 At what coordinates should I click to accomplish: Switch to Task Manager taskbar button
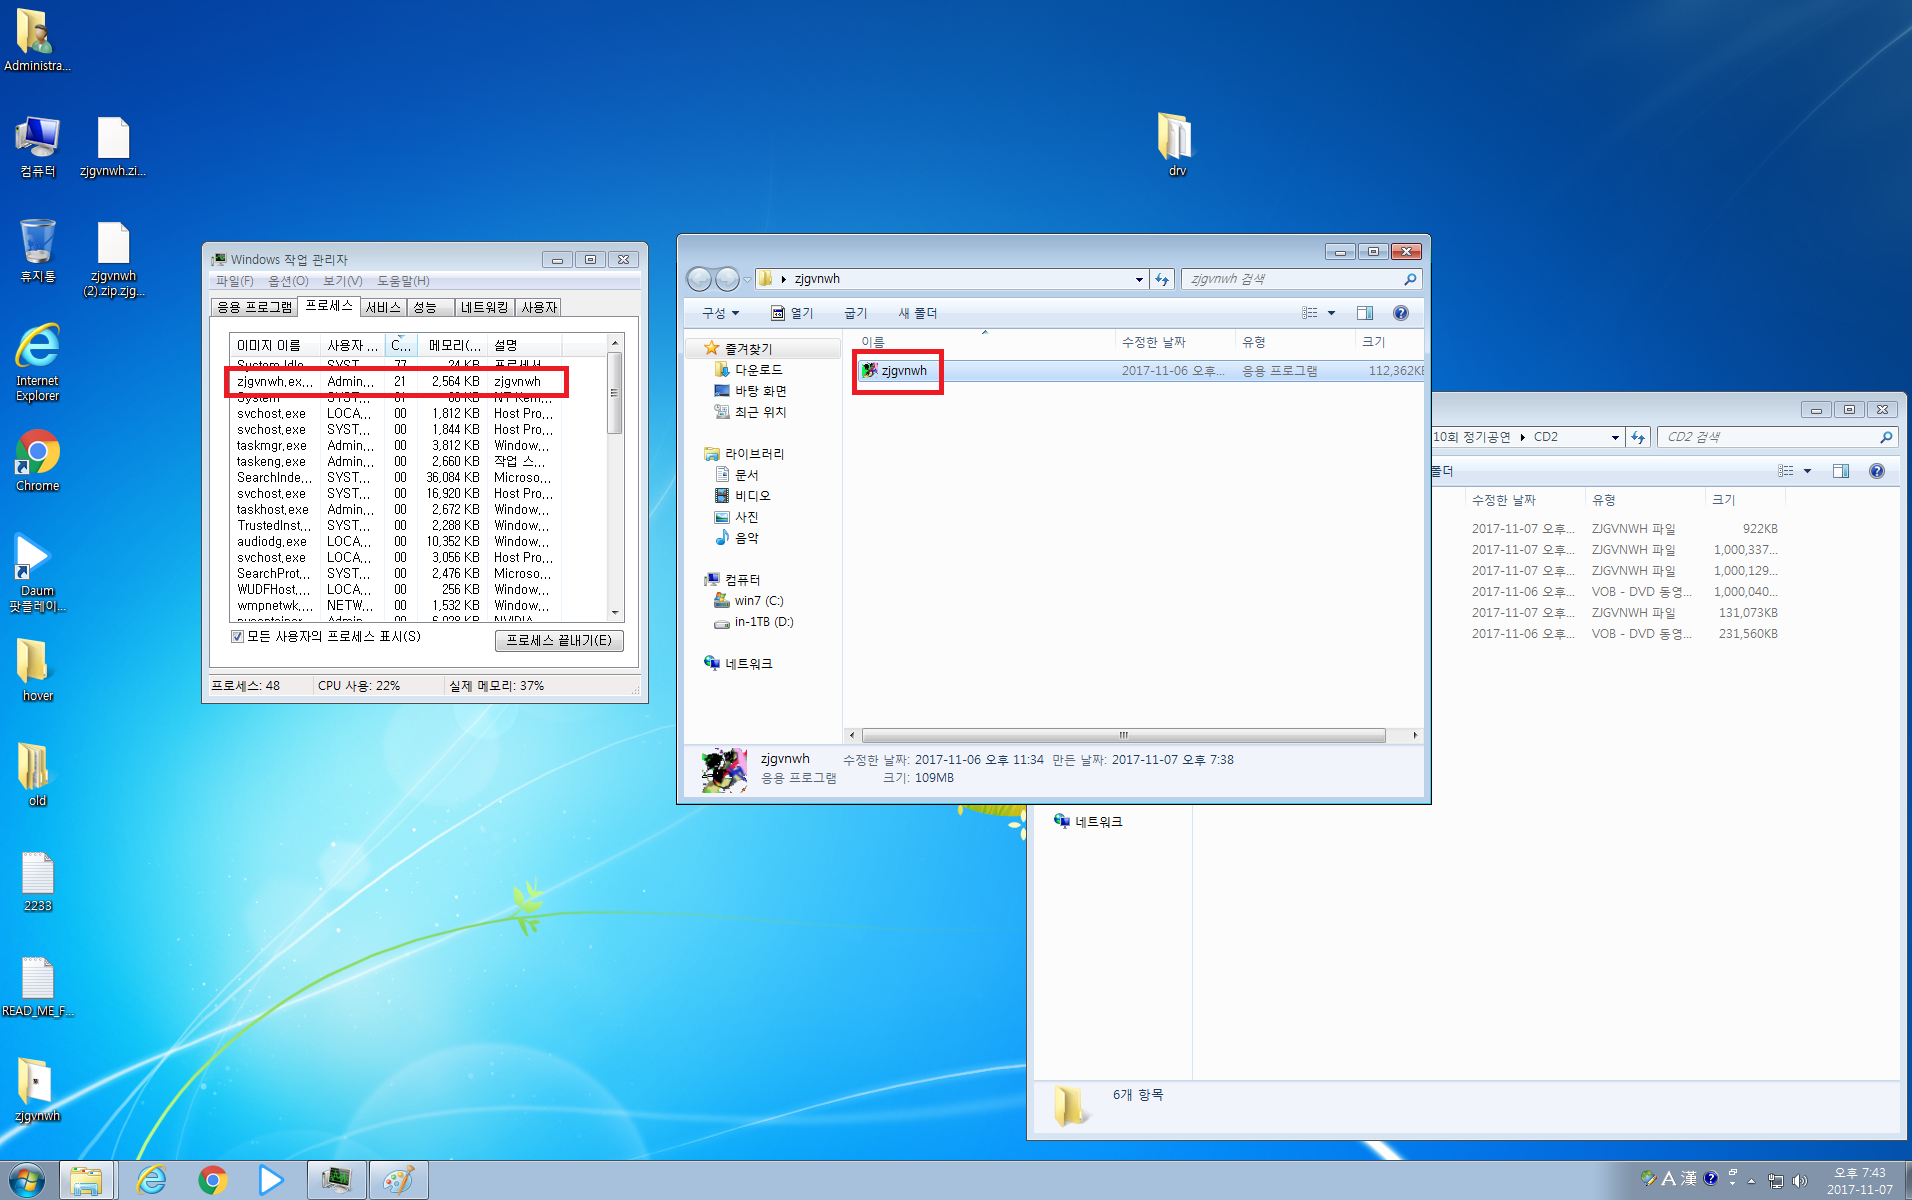coord(337,1180)
